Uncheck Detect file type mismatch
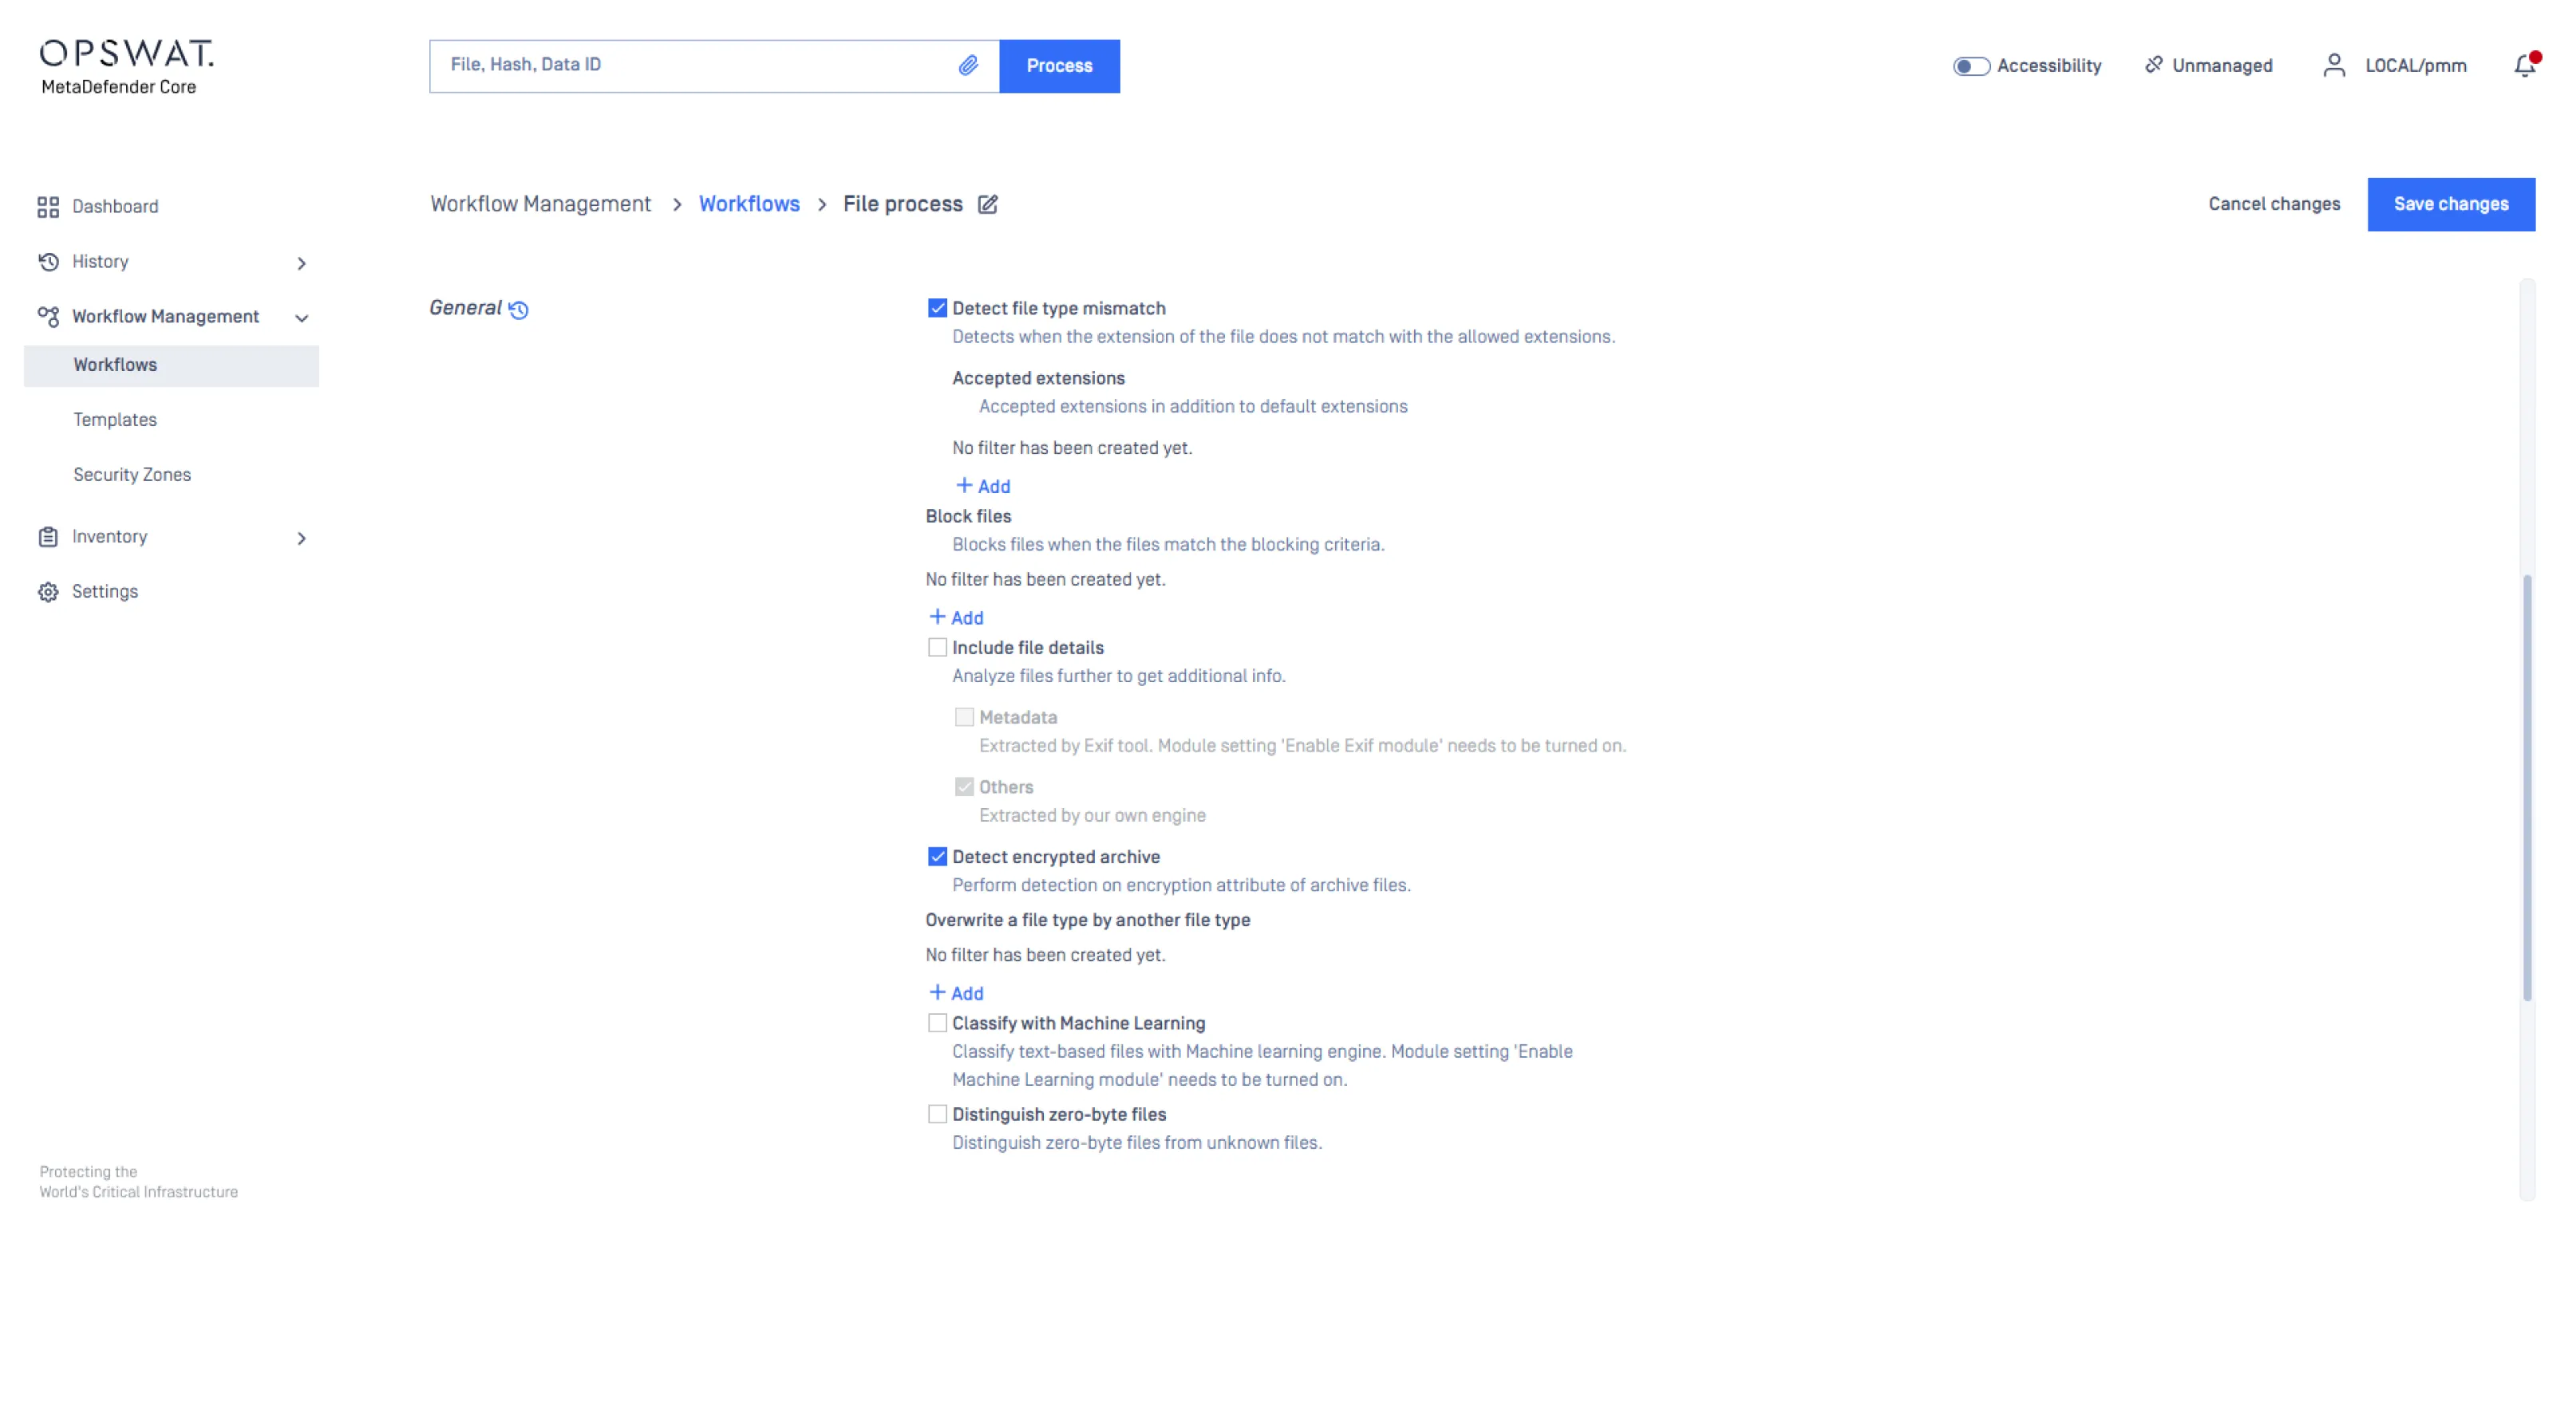Screen dimensions: 2576x1424 coord(937,308)
